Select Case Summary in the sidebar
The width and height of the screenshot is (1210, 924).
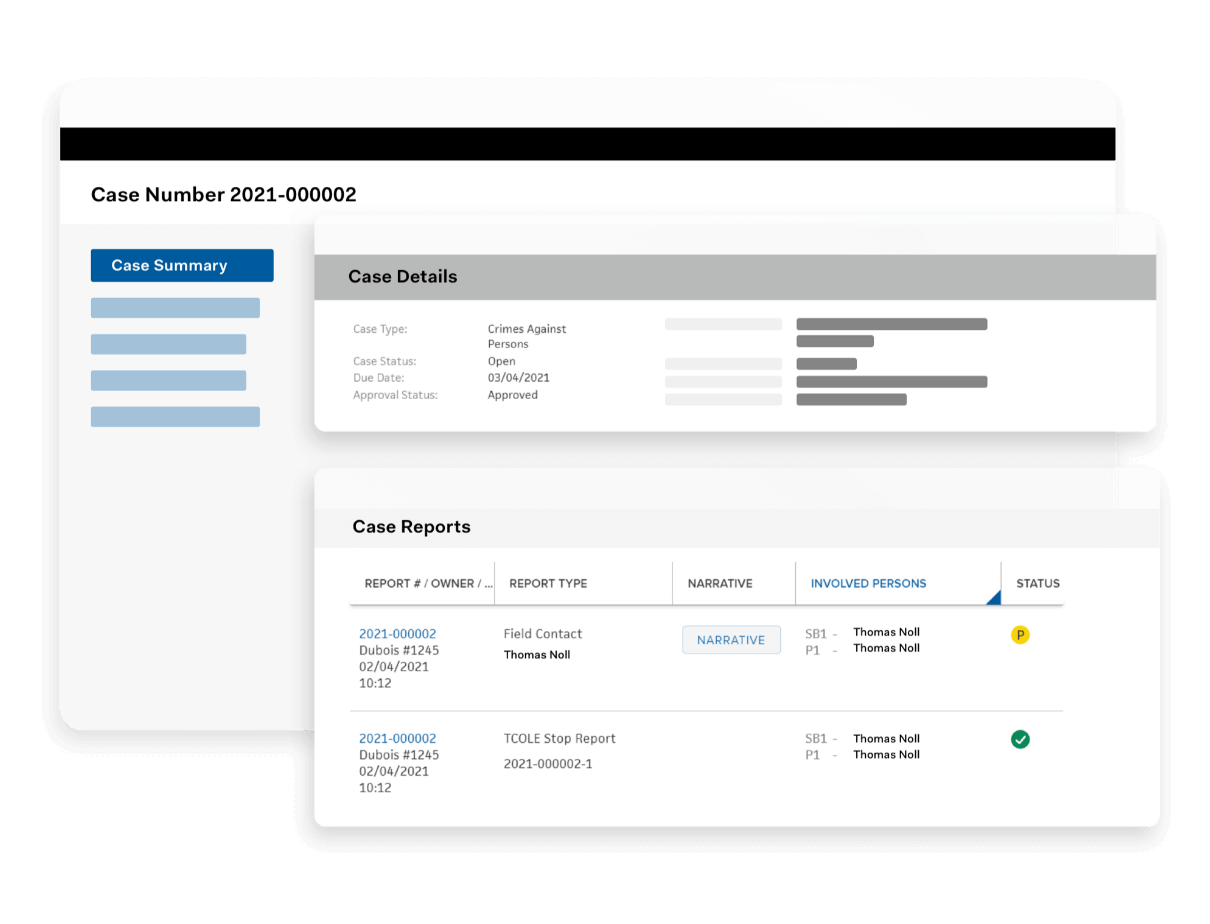point(181,265)
